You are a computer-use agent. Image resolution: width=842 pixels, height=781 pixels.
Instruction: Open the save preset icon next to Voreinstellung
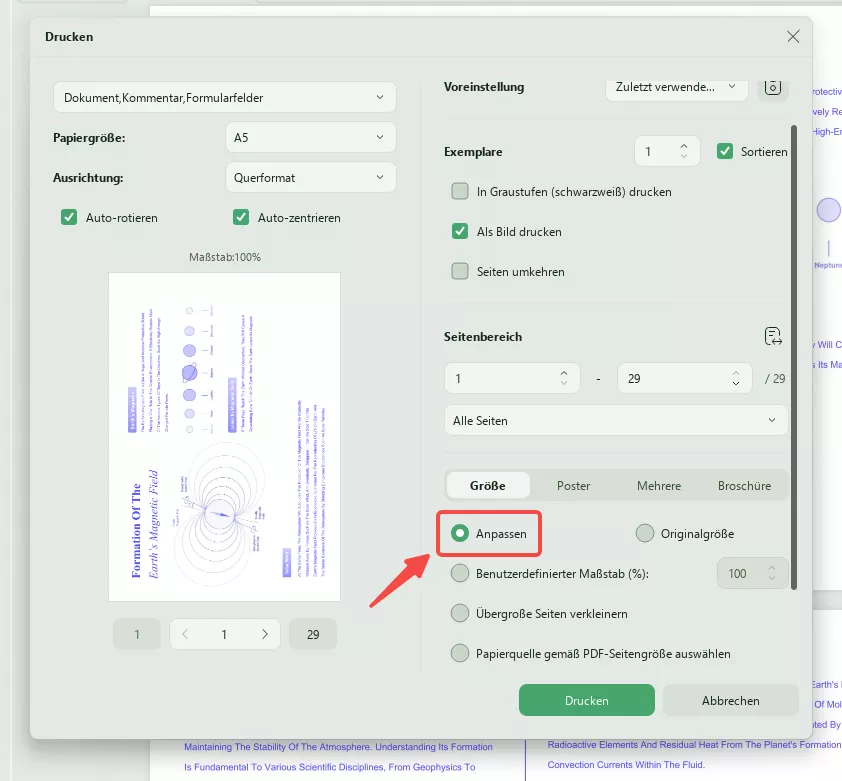point(772,88)
